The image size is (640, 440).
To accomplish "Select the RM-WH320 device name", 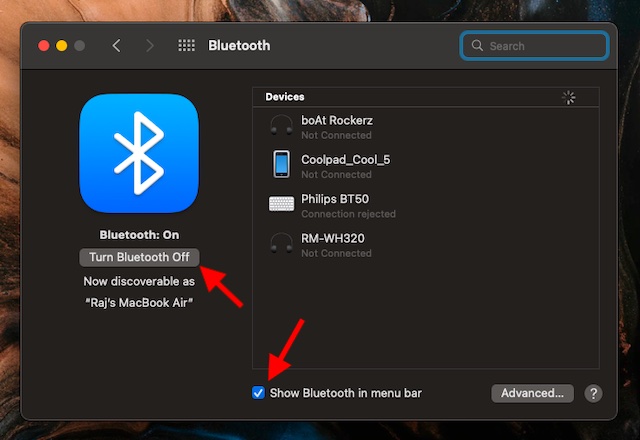I will point(333,238).
